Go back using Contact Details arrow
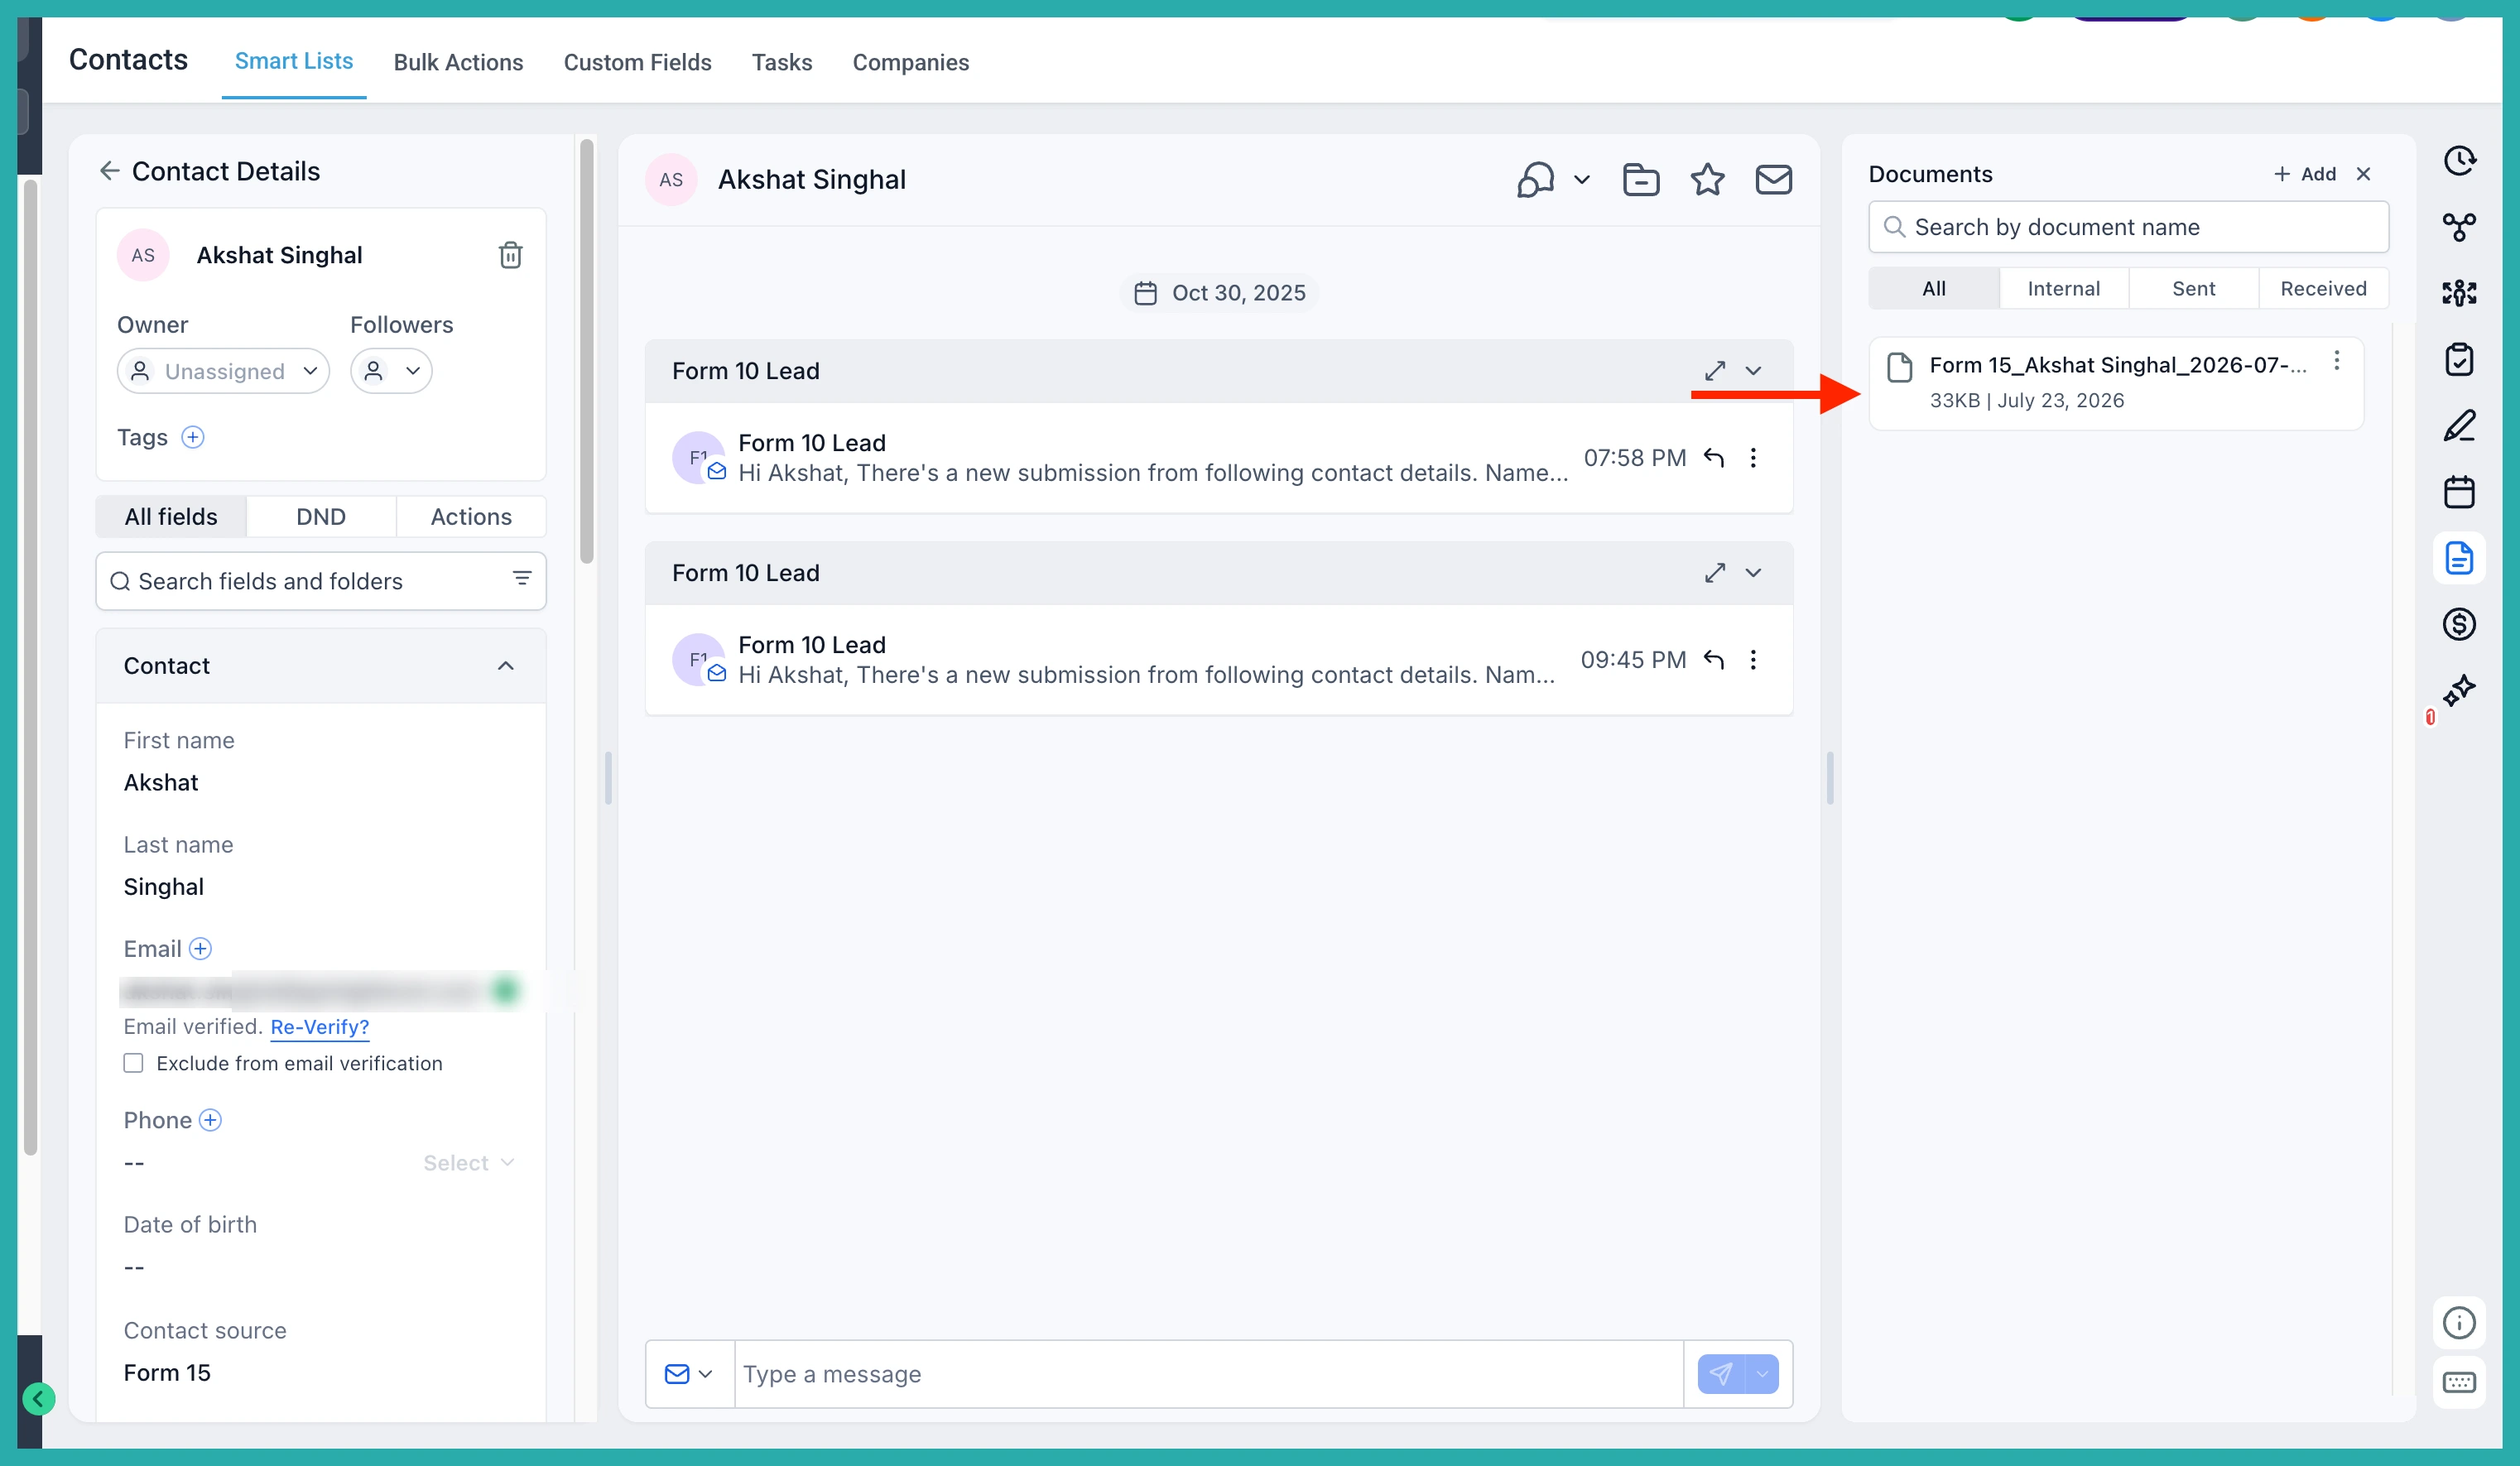Screen dimensions: 2520x1466 tap(109, 171)
